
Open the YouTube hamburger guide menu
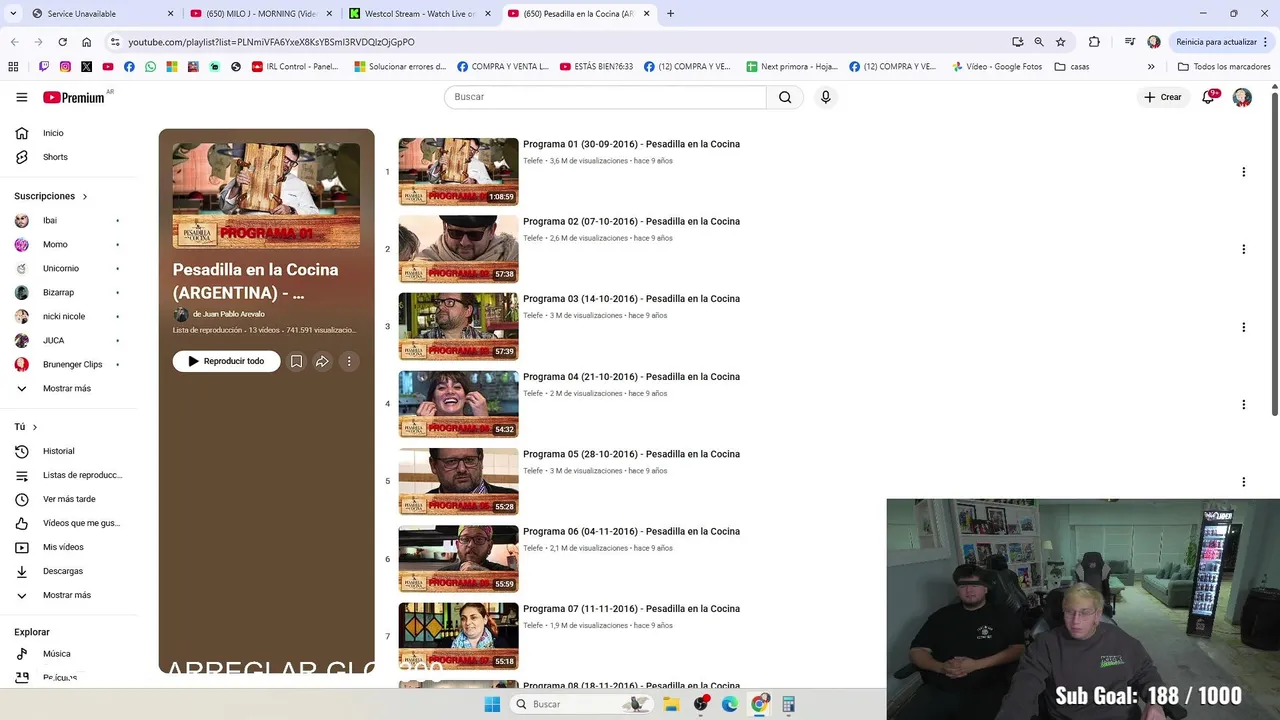tap(22, 97)
